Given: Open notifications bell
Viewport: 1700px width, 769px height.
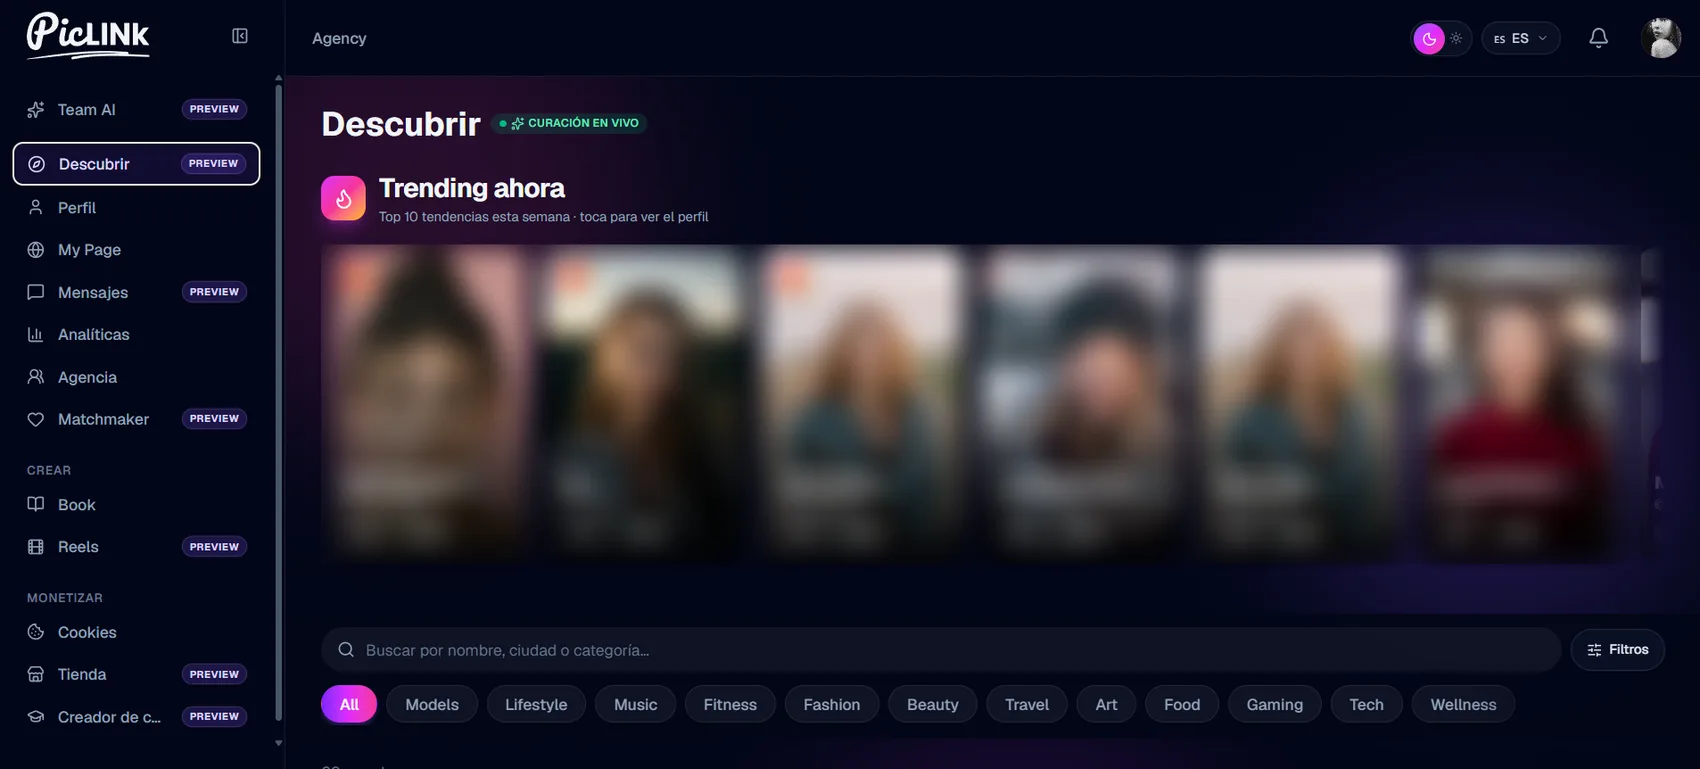Looking at the screenshot, I should (x=1599, y=38).
